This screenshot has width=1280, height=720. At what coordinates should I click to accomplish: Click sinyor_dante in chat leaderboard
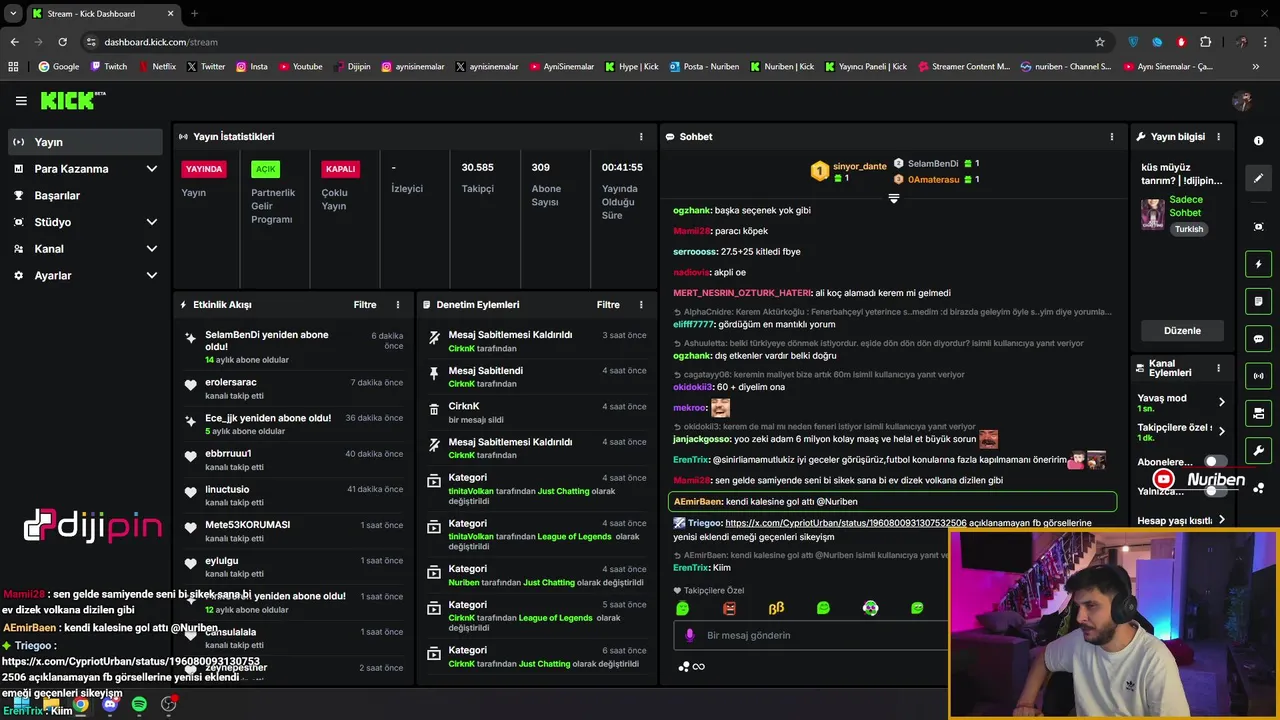pyautogui.click(x=860, y=166)
